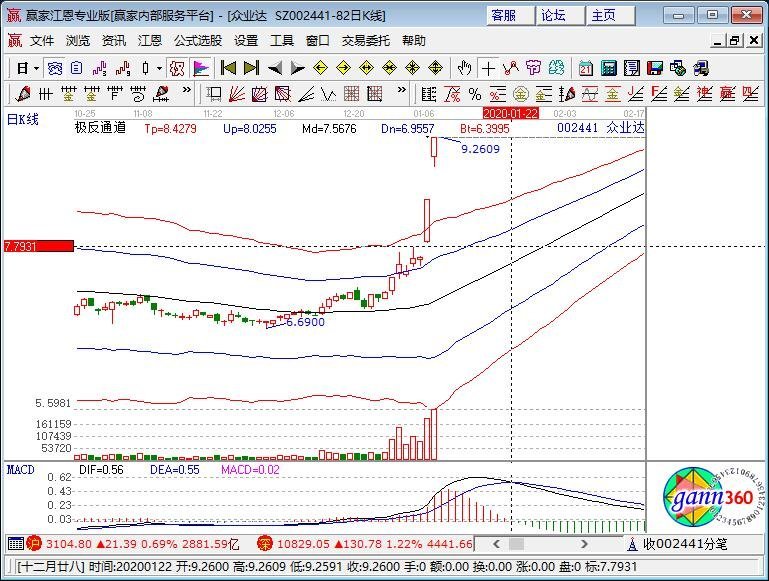Image resolution: width=769 pixels, height=581 pixels.
Task: Click the clipboard document icon
Action: click(77, 68)
